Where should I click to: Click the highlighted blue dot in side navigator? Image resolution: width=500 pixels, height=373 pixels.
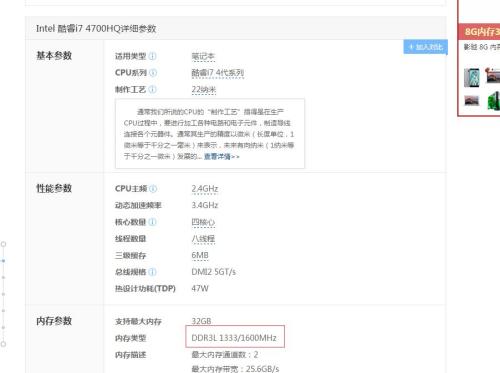tap(3, 261)
